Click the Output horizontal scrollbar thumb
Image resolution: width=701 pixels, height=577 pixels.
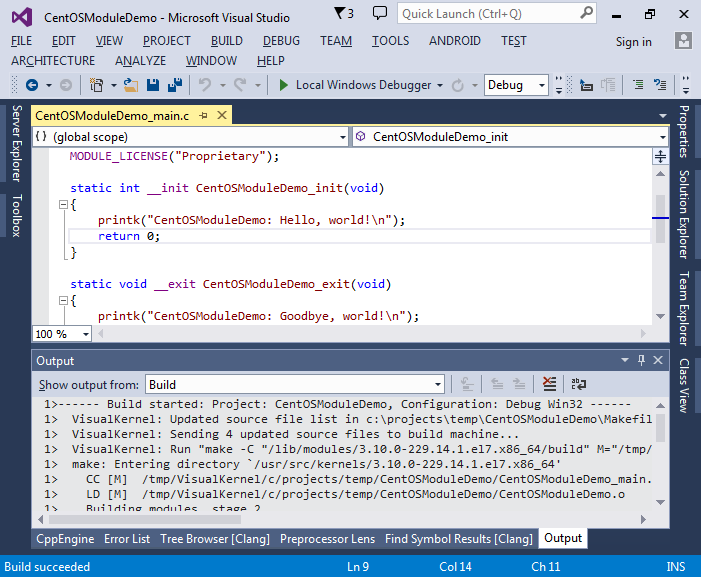click(145, 519)
